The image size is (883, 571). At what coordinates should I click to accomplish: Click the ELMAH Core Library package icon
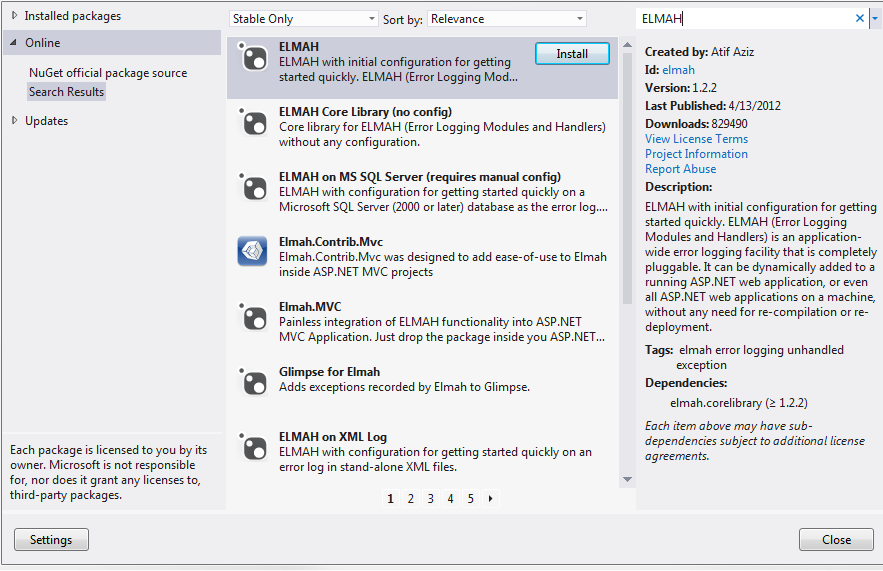click(x=252, y=122)
